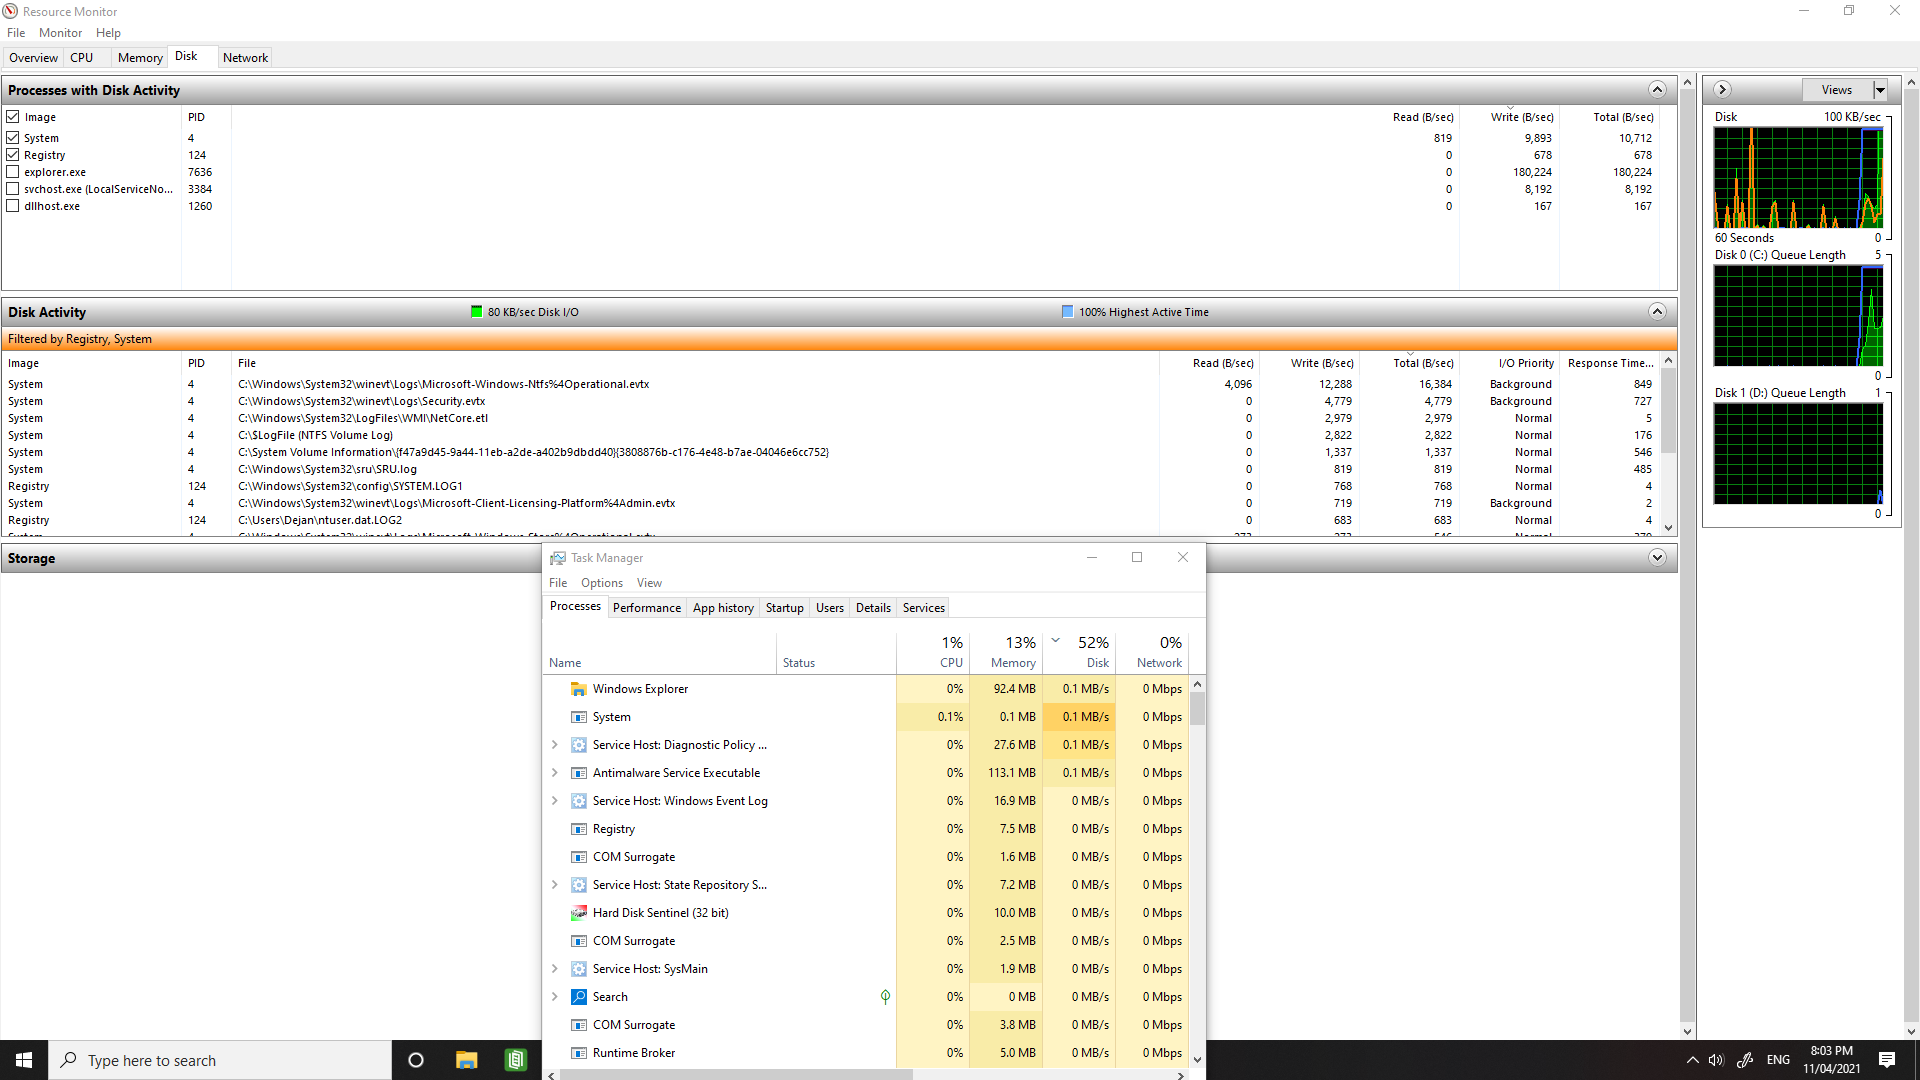The width and height of the screenshot is (1920, 1080).
Task: Open Task Manager Performance tab
Action: pyautogui.click(x=646, y=608)
